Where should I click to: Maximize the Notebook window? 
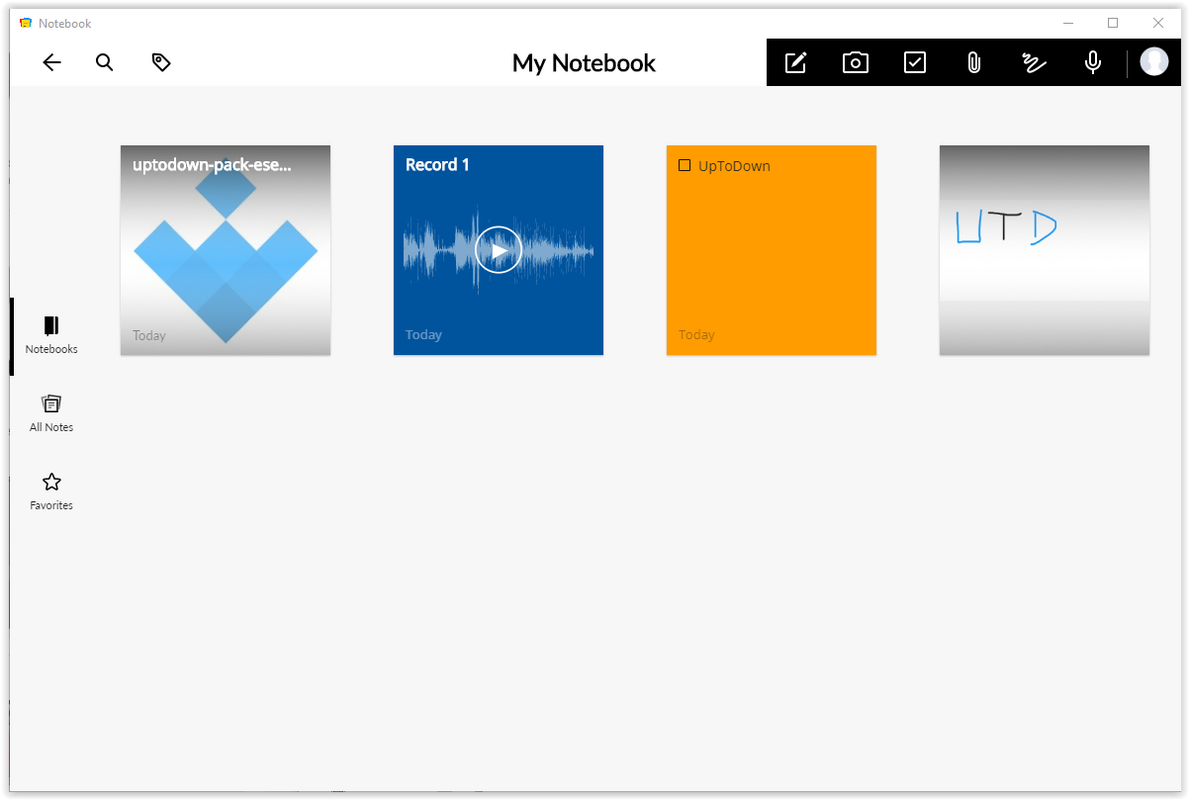[x=1112, y=24]
